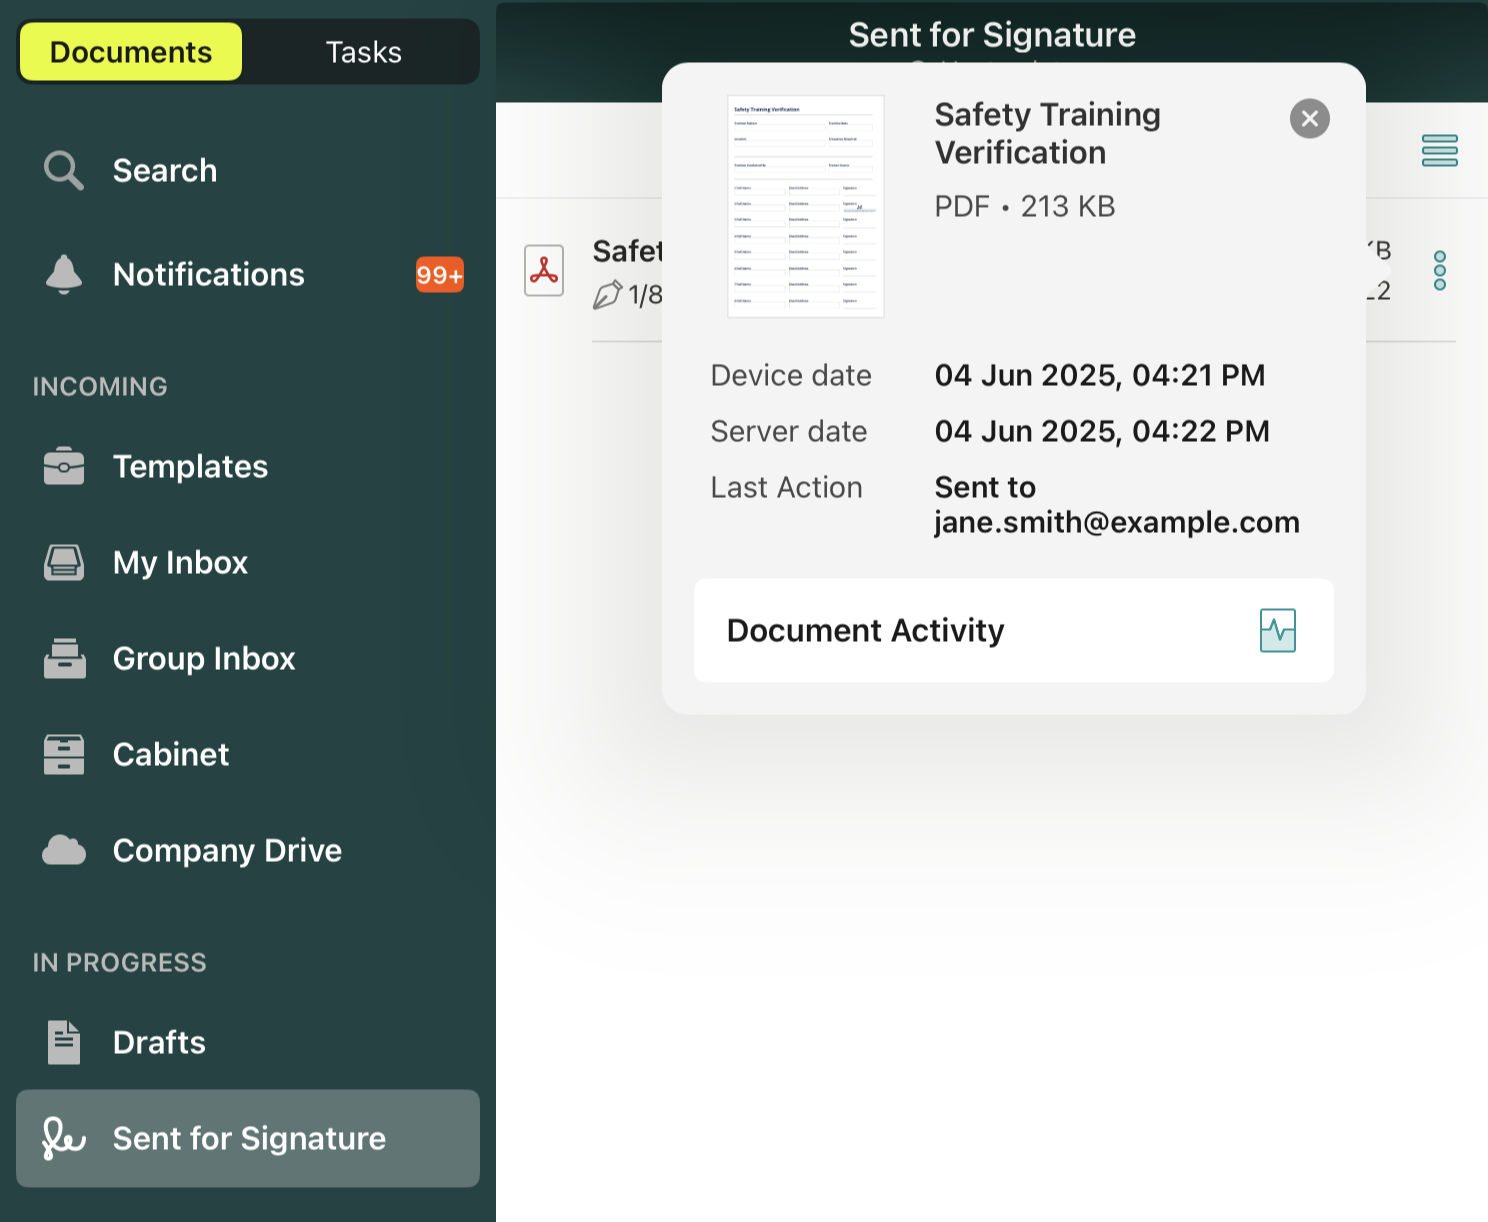The image size is (1488, 1222).
Task: Open Notifications via the bell icon
Action: 63,275
